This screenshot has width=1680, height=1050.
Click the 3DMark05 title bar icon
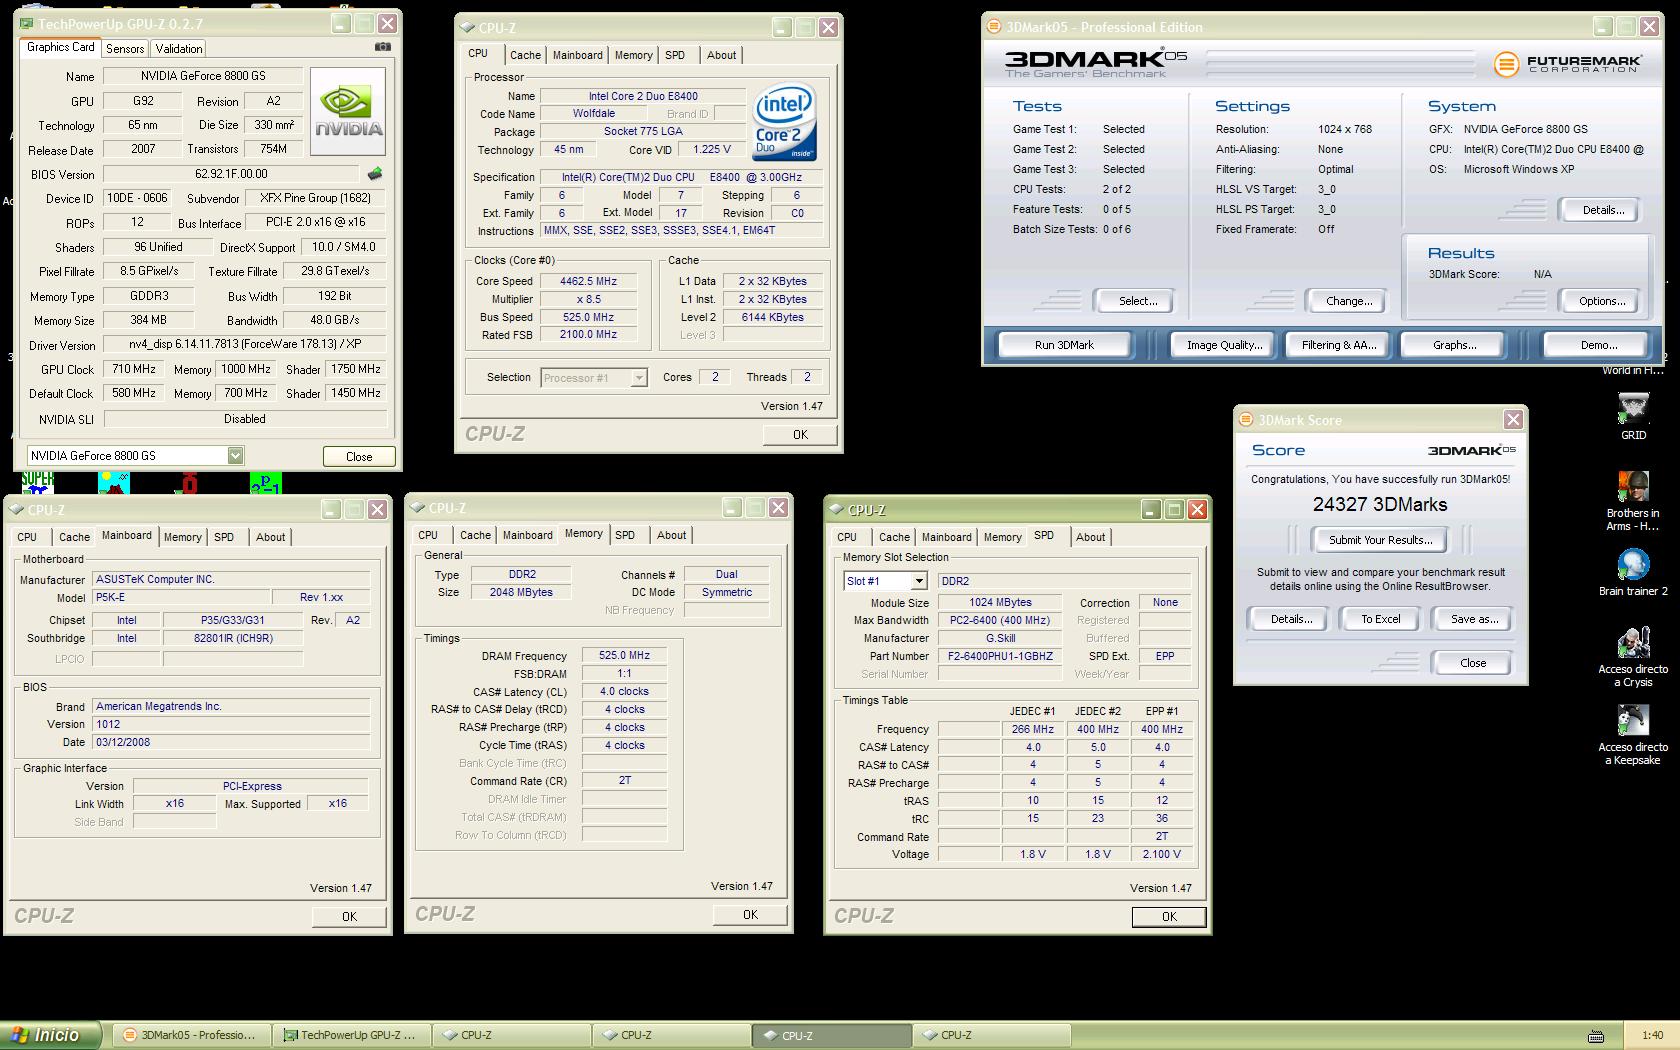(994, 27)
